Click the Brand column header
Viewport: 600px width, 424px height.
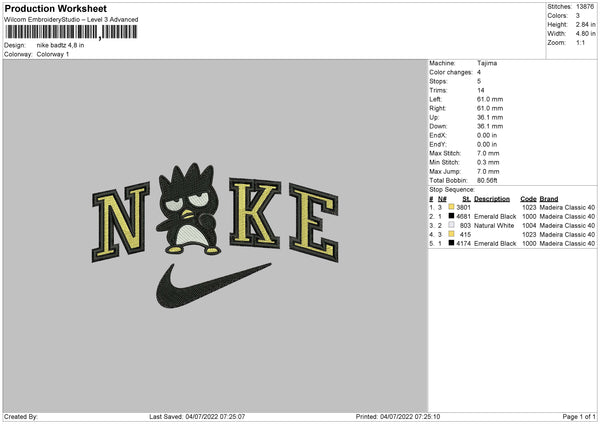[x=549, y=199]
